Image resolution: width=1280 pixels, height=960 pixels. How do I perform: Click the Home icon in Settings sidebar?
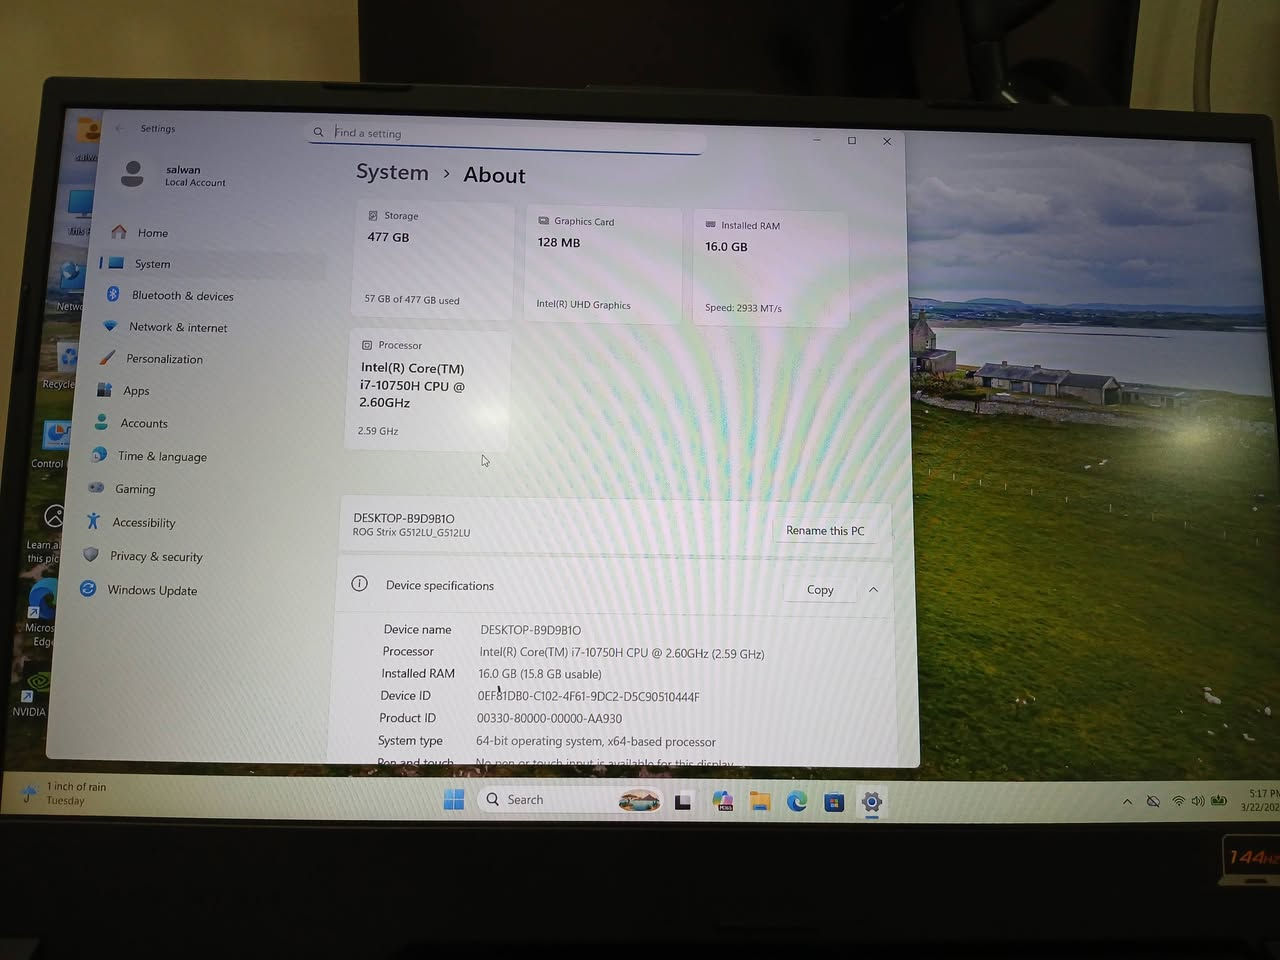click(119, 232)
